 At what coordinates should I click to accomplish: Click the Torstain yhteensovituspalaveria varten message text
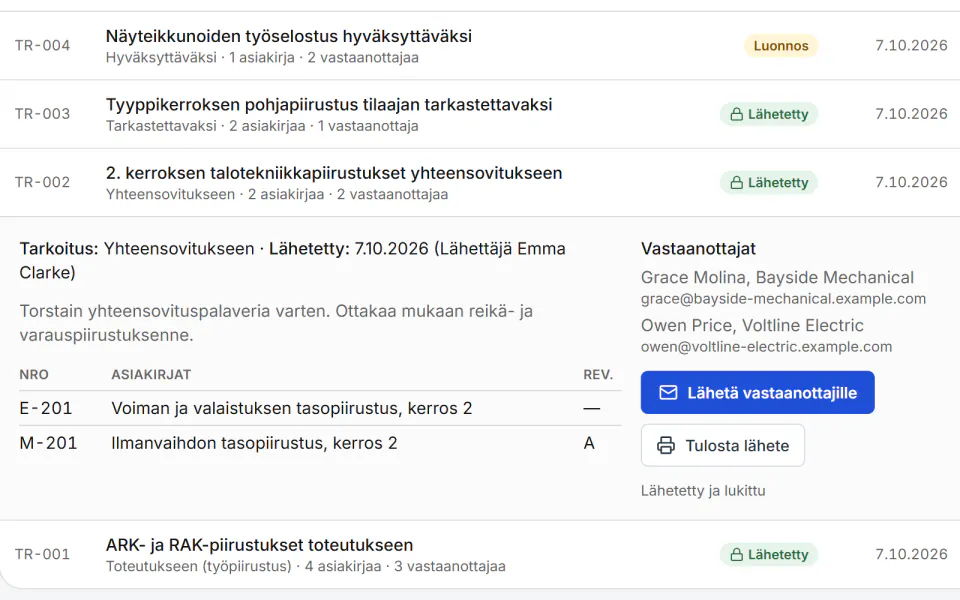(x=276, y=323)
